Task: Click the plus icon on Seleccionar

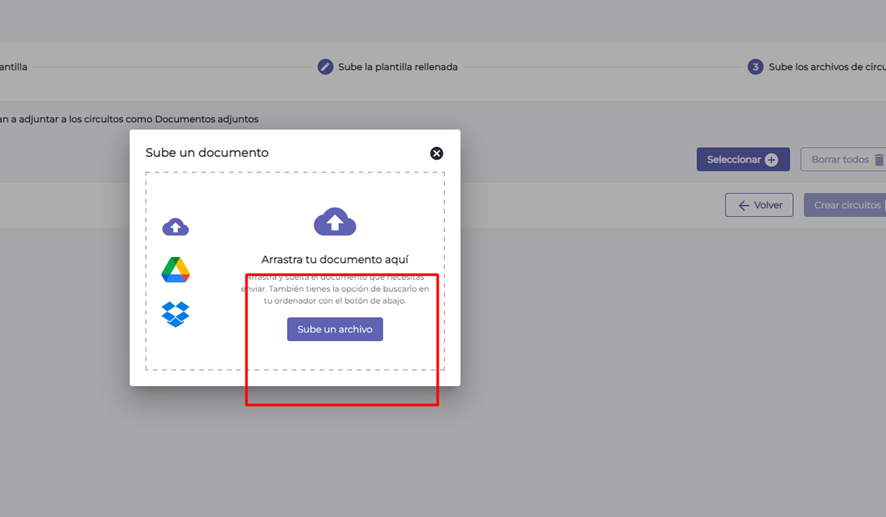Action: [771, 160]
